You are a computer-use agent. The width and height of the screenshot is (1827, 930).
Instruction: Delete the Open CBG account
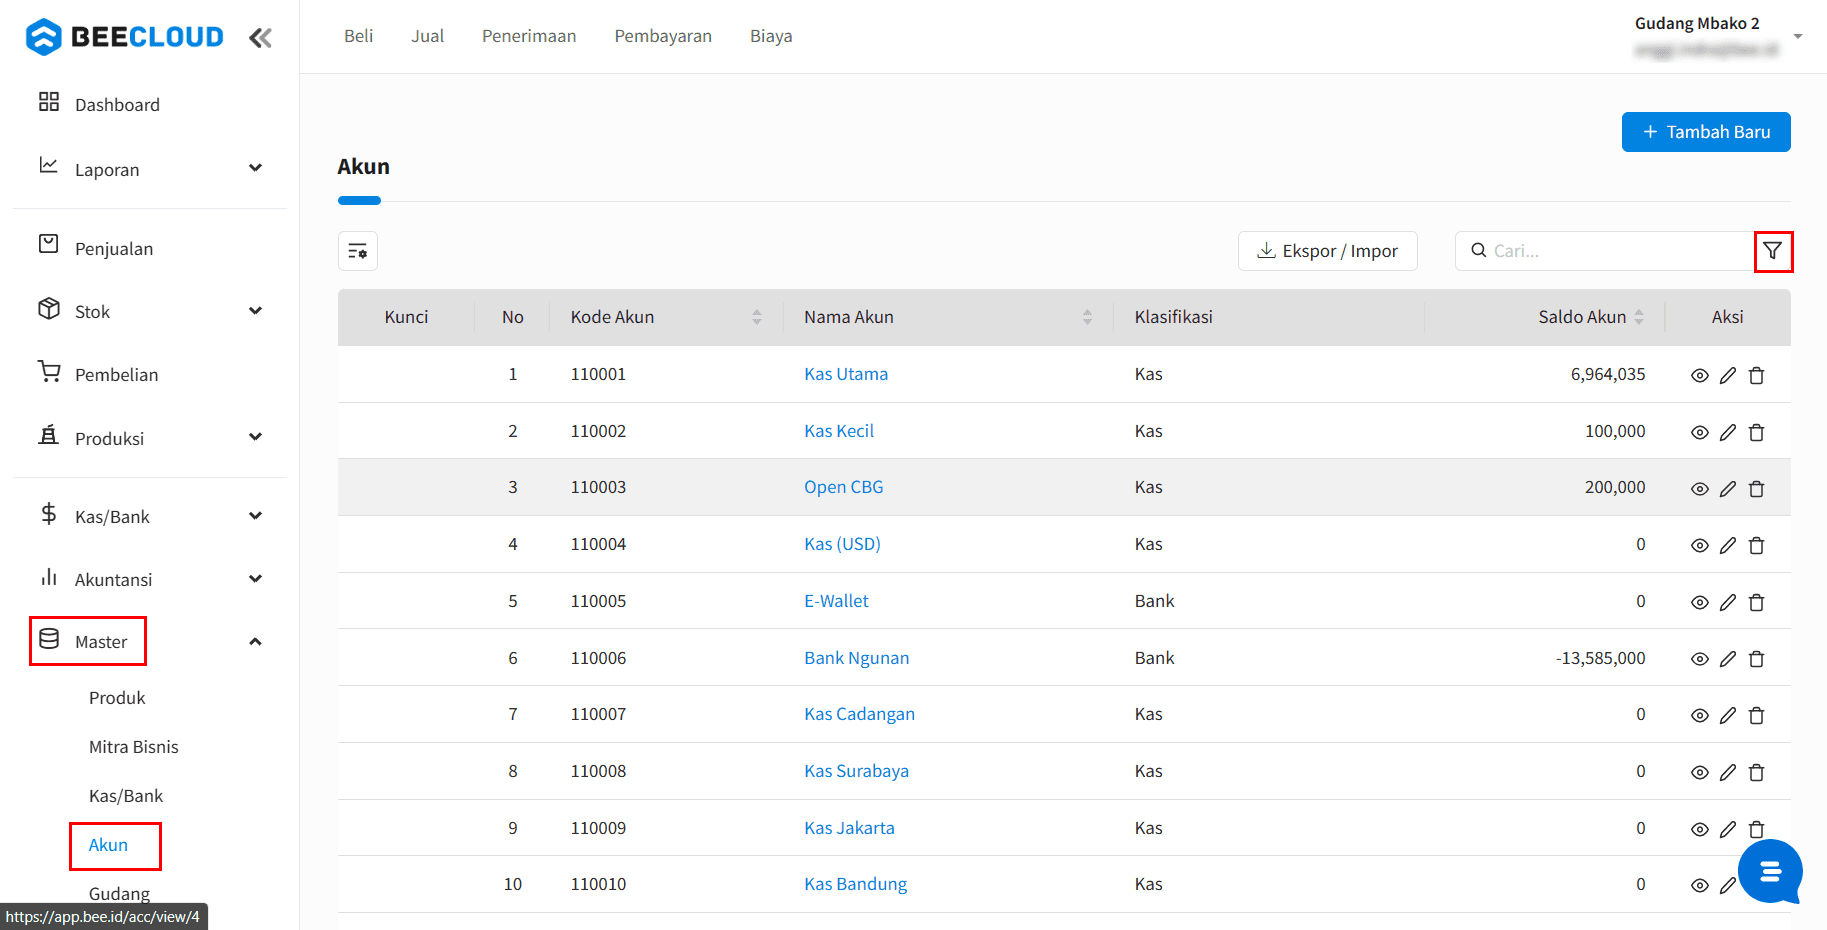(x=1757, y=488)
